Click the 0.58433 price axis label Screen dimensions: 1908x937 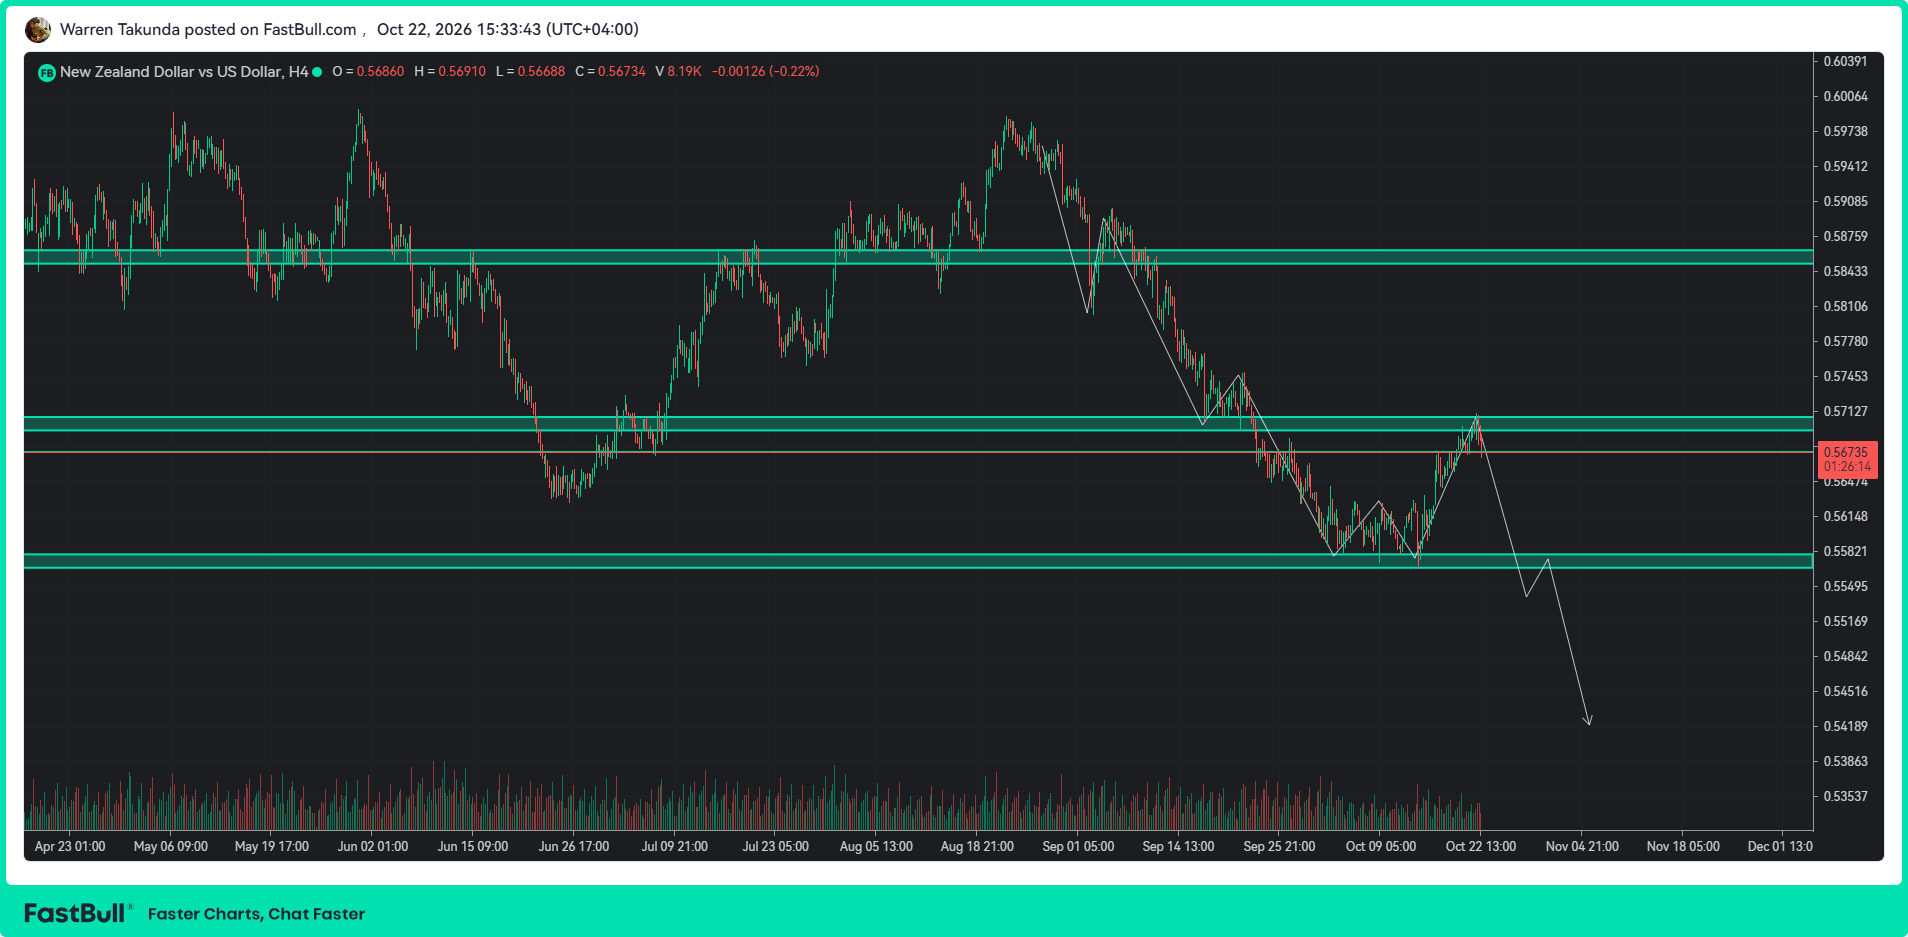point(1845,271)
